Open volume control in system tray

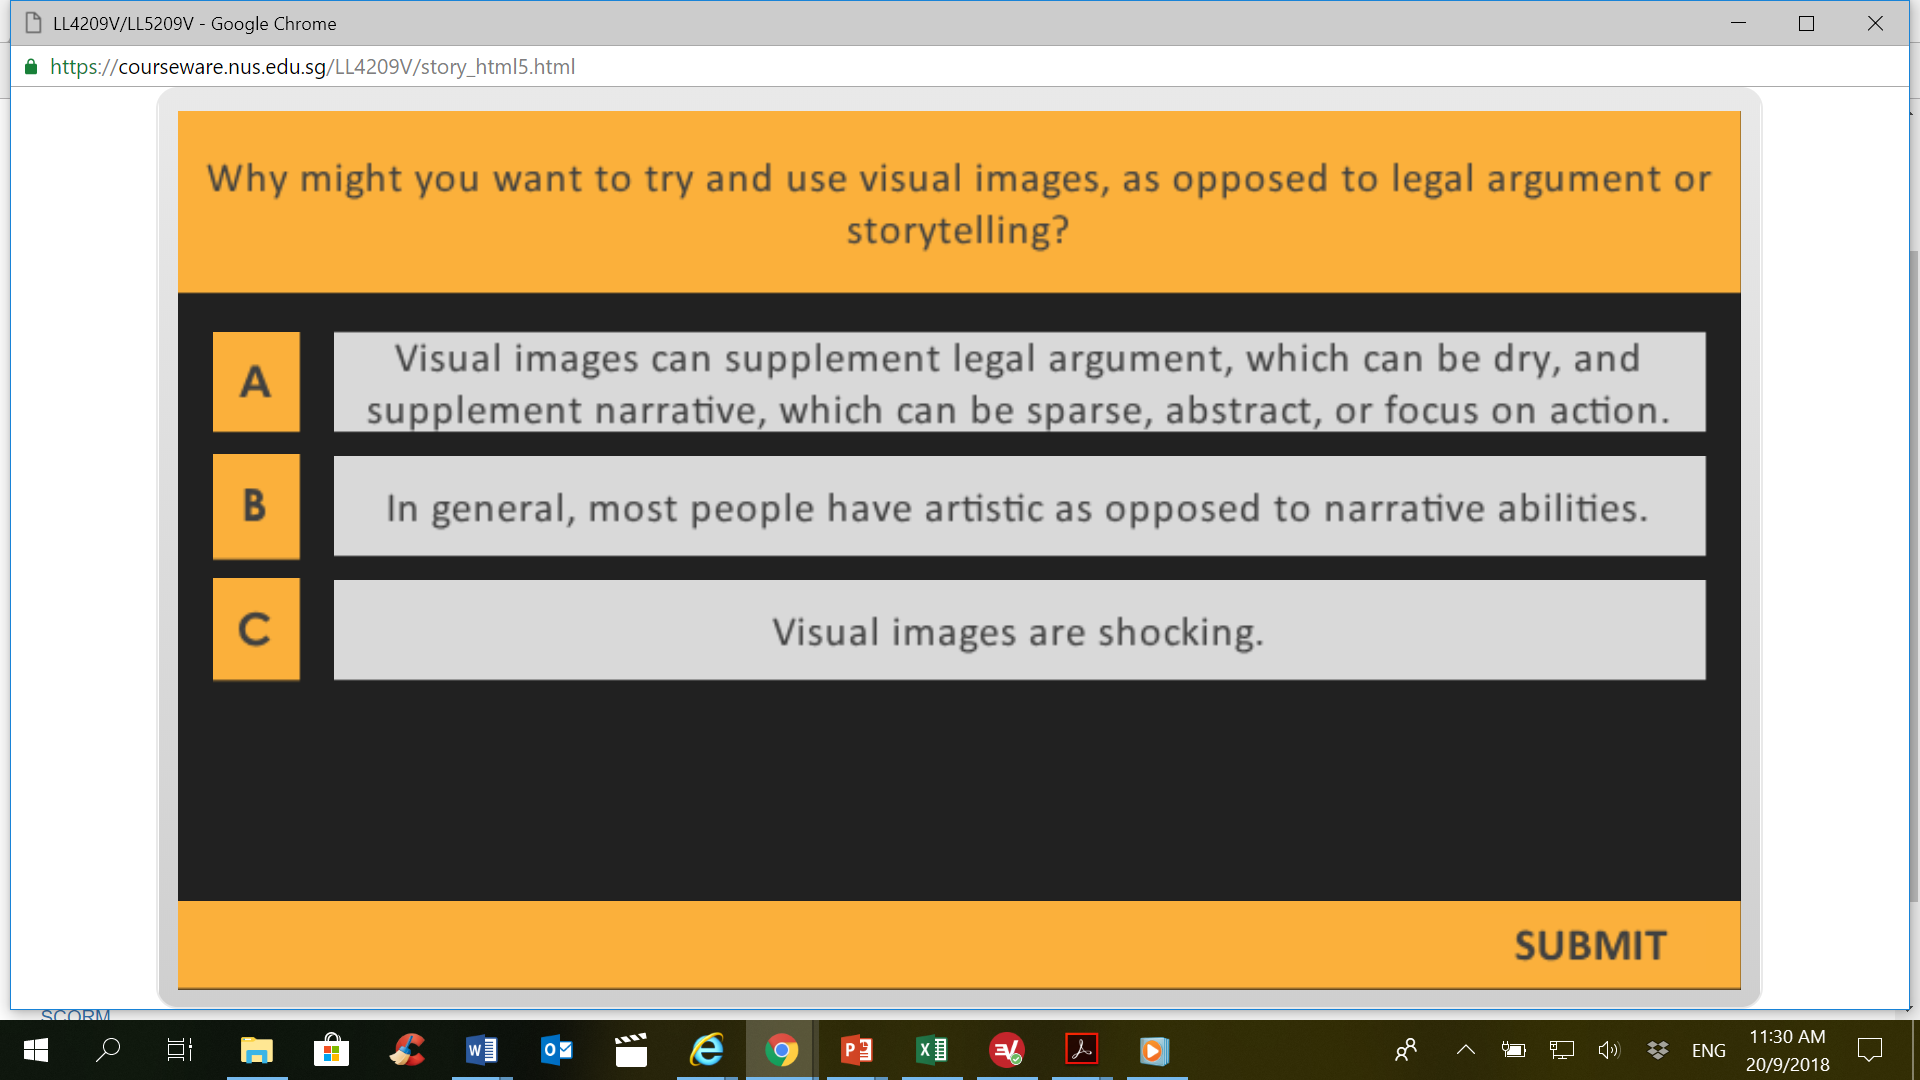pyautogui.click(x=1608, y=1050)
